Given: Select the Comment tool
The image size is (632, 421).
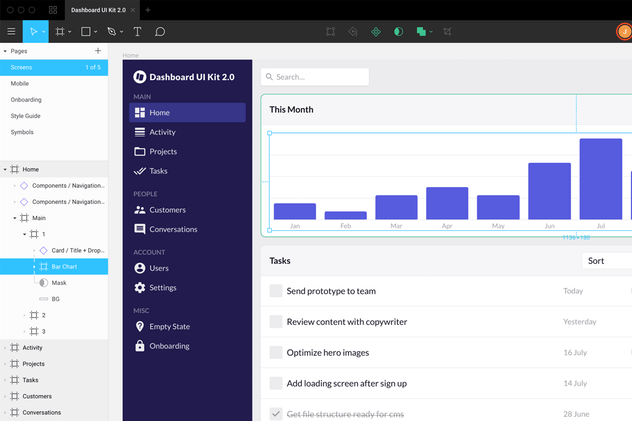Looking at the screenshot, I should (x=160, y=31).
